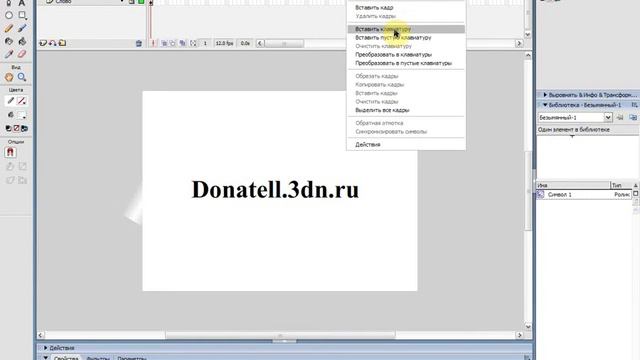Screen dimensions: 640x360
Task: Delete layer with trash icon
Action: (x=139, y=43)
